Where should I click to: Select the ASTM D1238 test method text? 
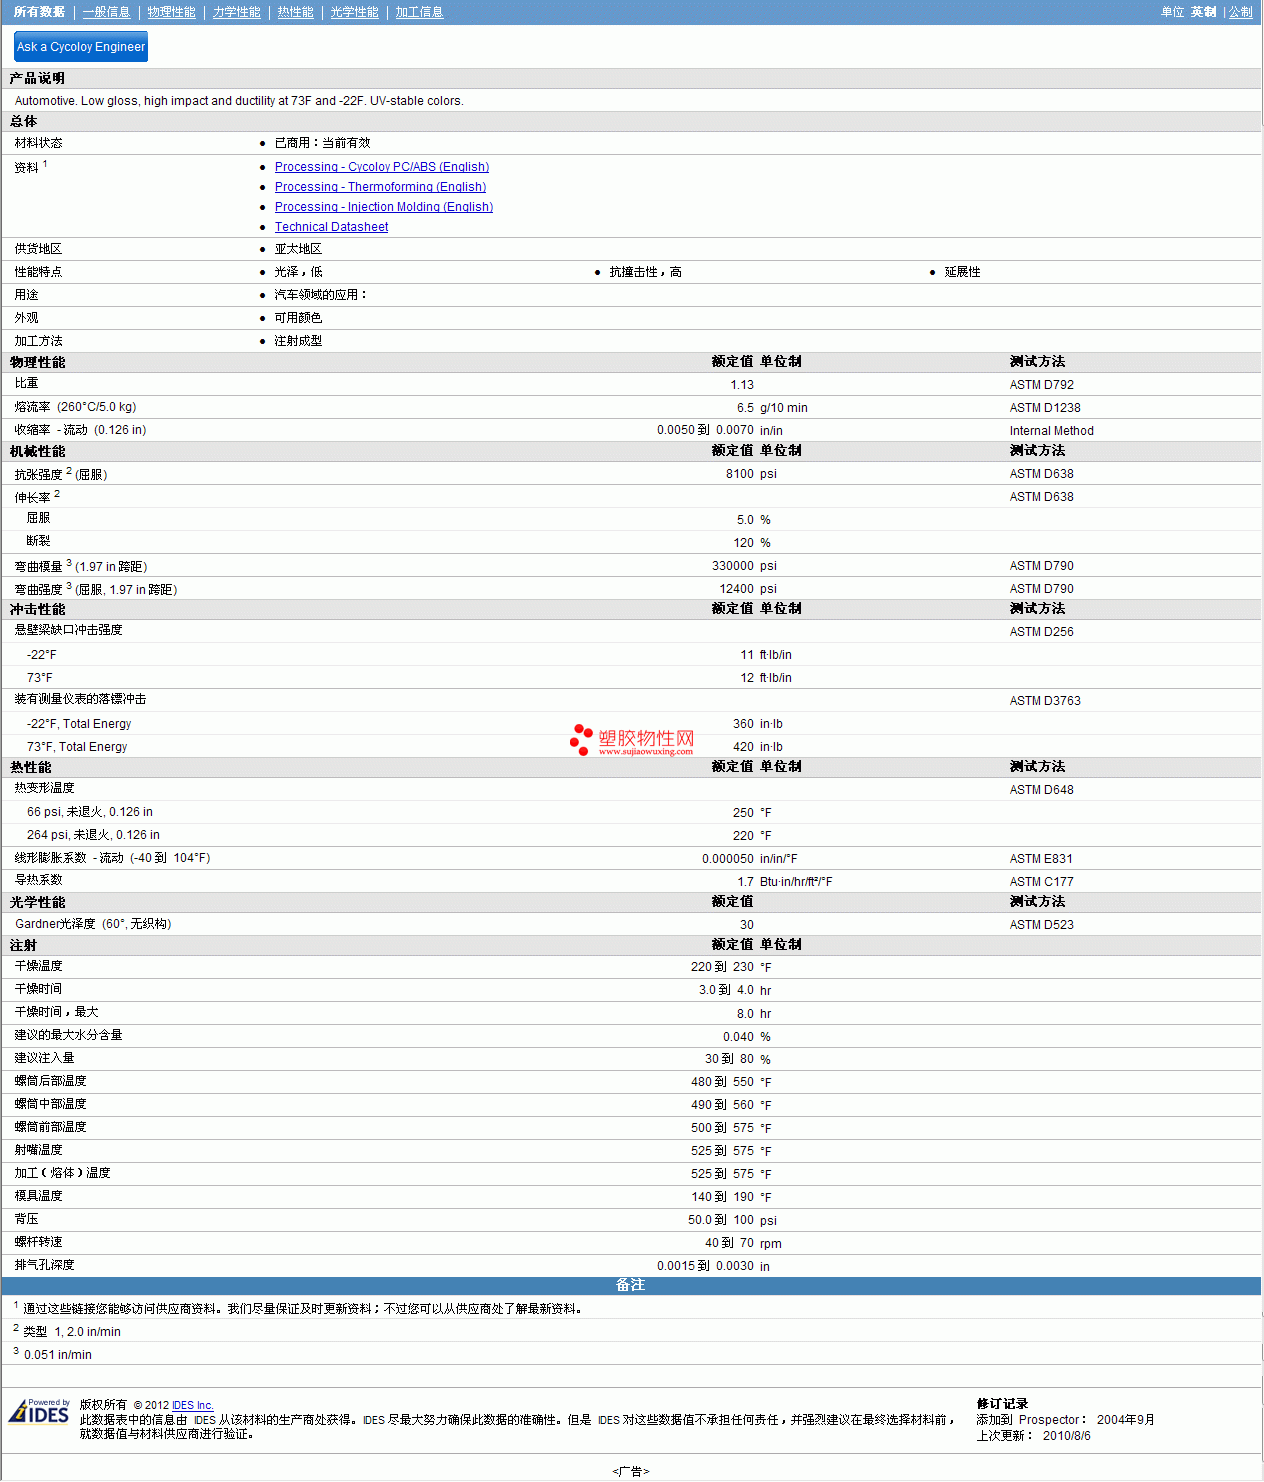click(x=1044, y=408)
